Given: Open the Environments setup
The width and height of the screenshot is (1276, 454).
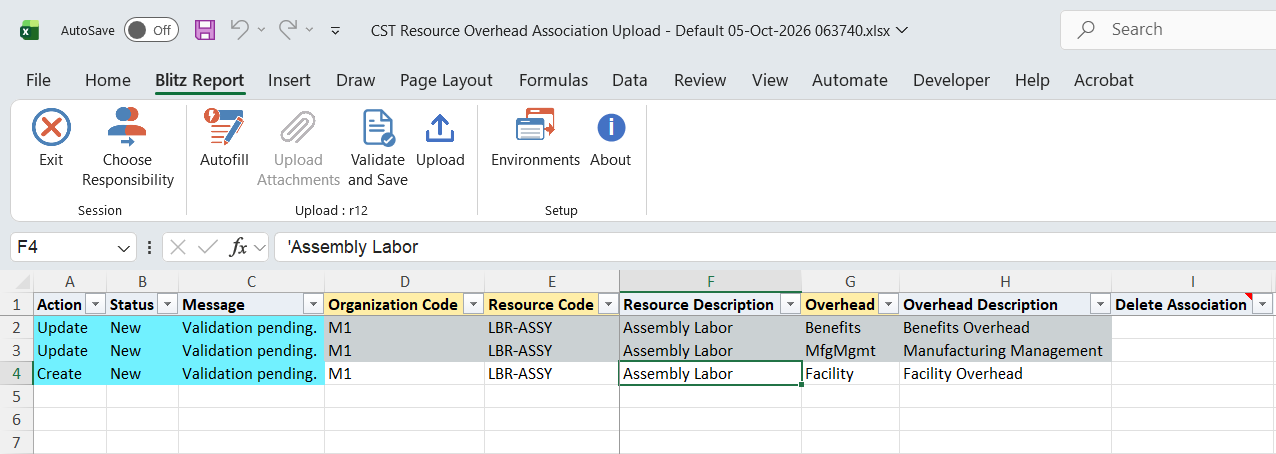Looking at the screenshot, I should (x=535, y=139).
